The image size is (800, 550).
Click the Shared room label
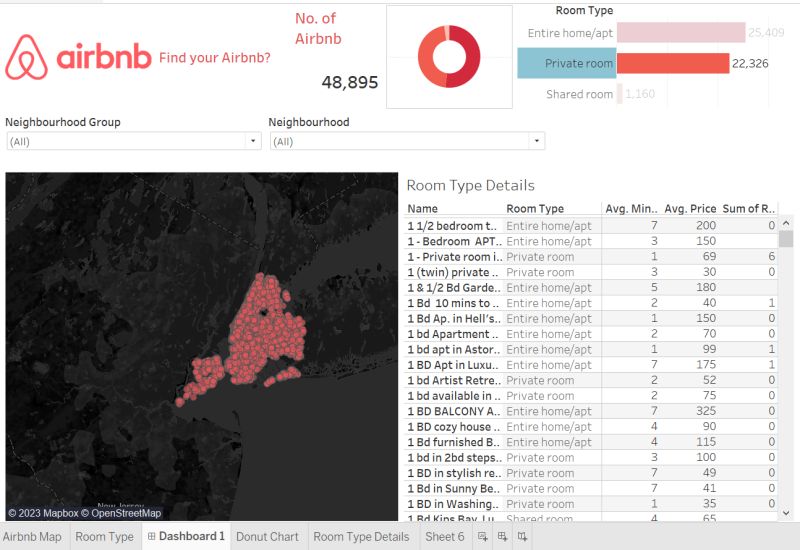pyautogui.click(x=579, y=94)
